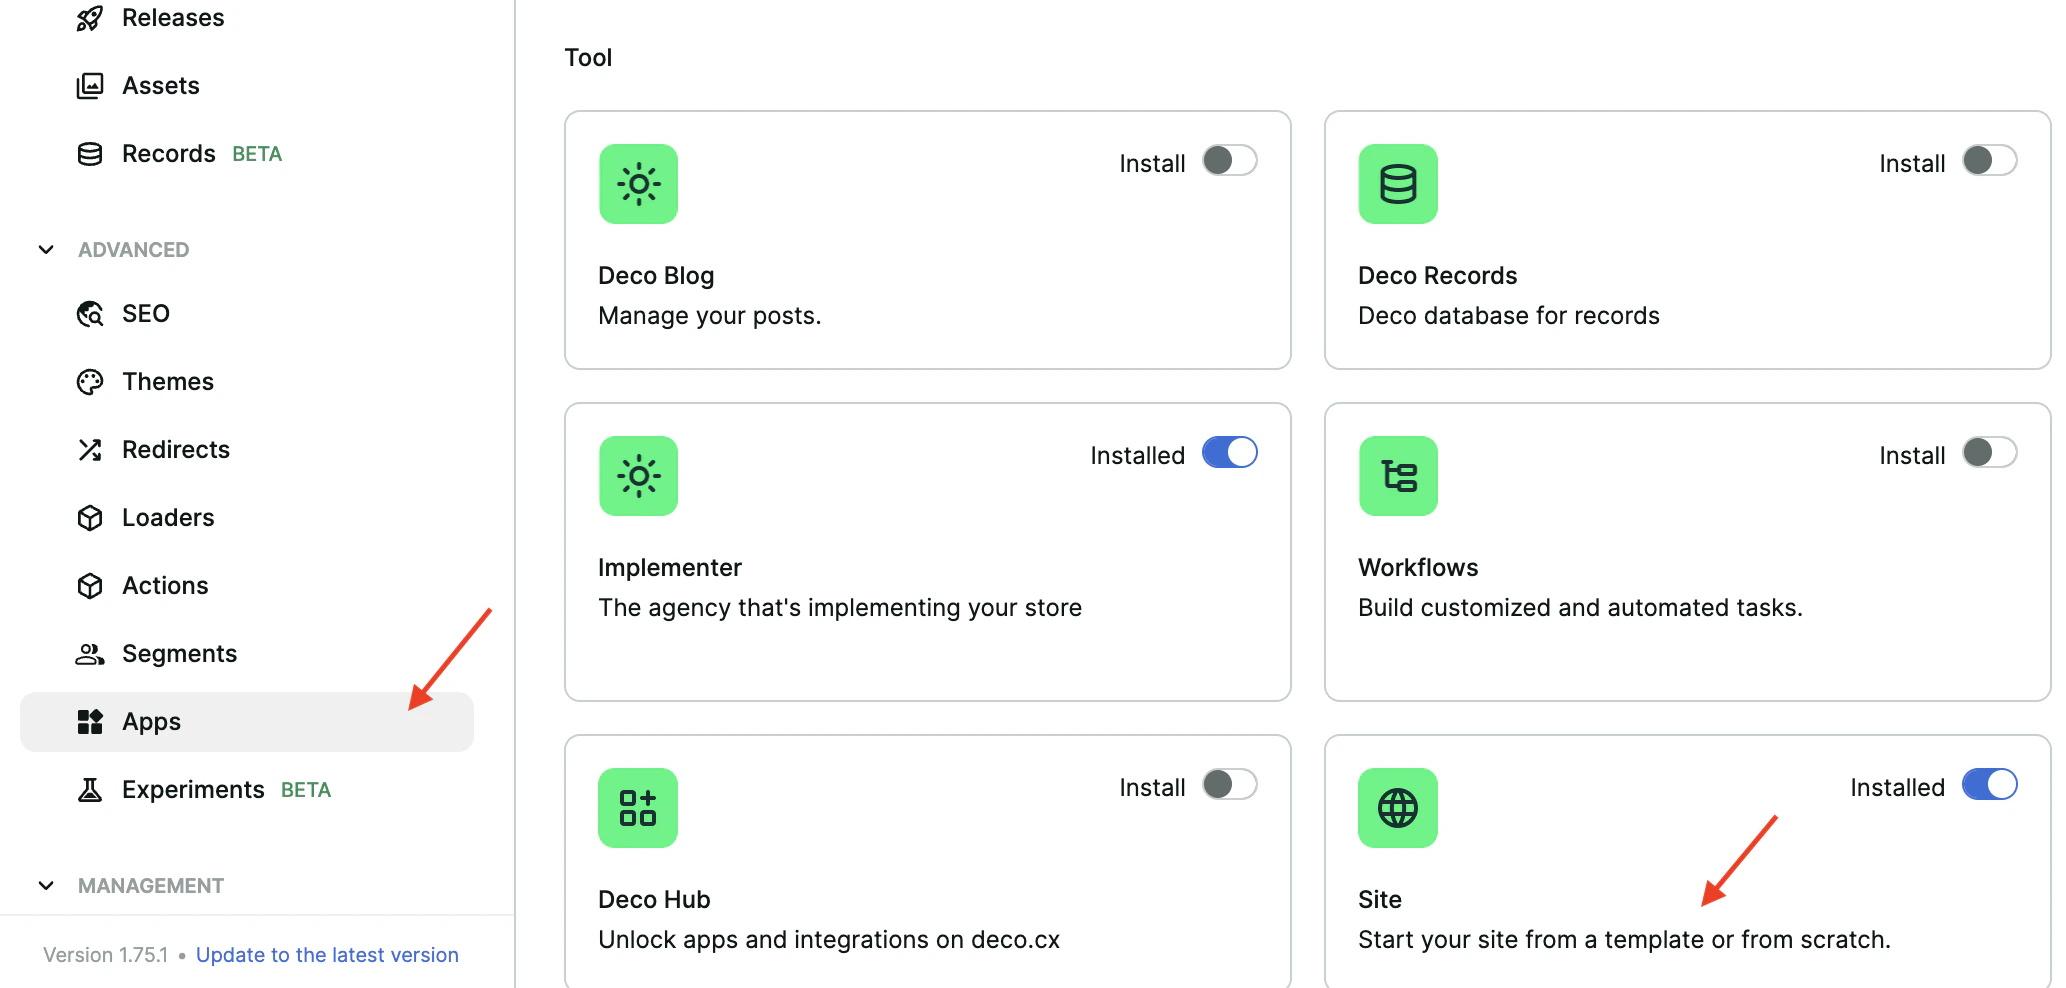
Task: Click the Redirects arrows icon
Action: click(89, 449)
